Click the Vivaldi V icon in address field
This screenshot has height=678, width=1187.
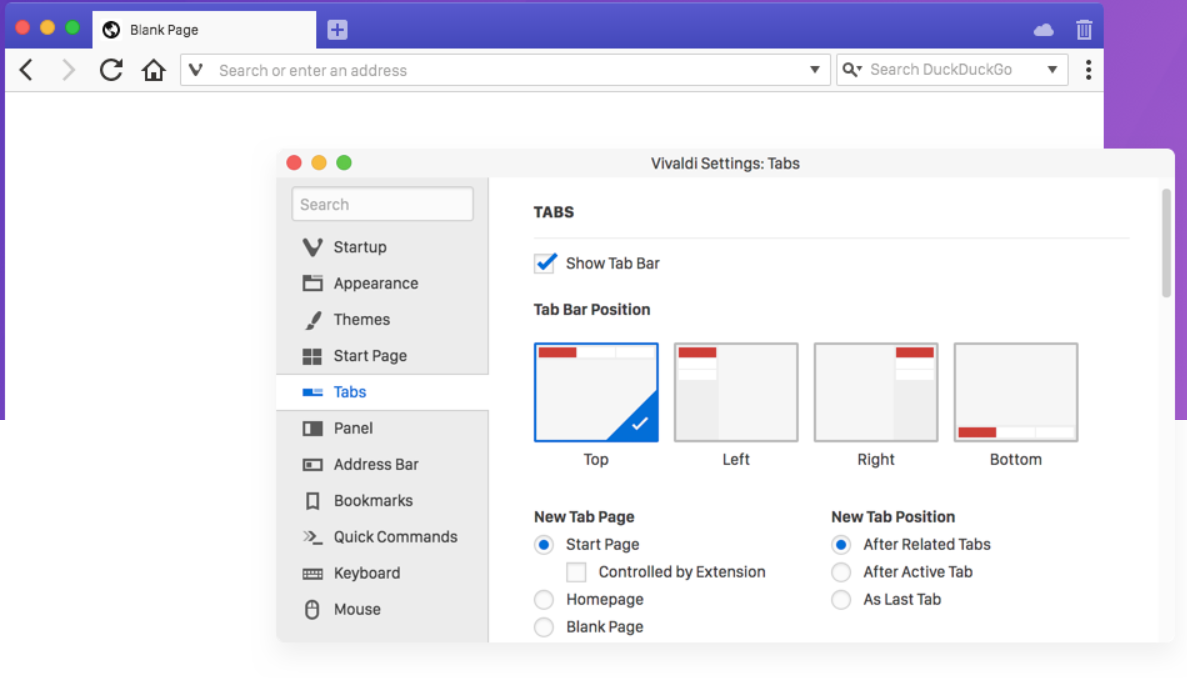[x=196, y=70]
